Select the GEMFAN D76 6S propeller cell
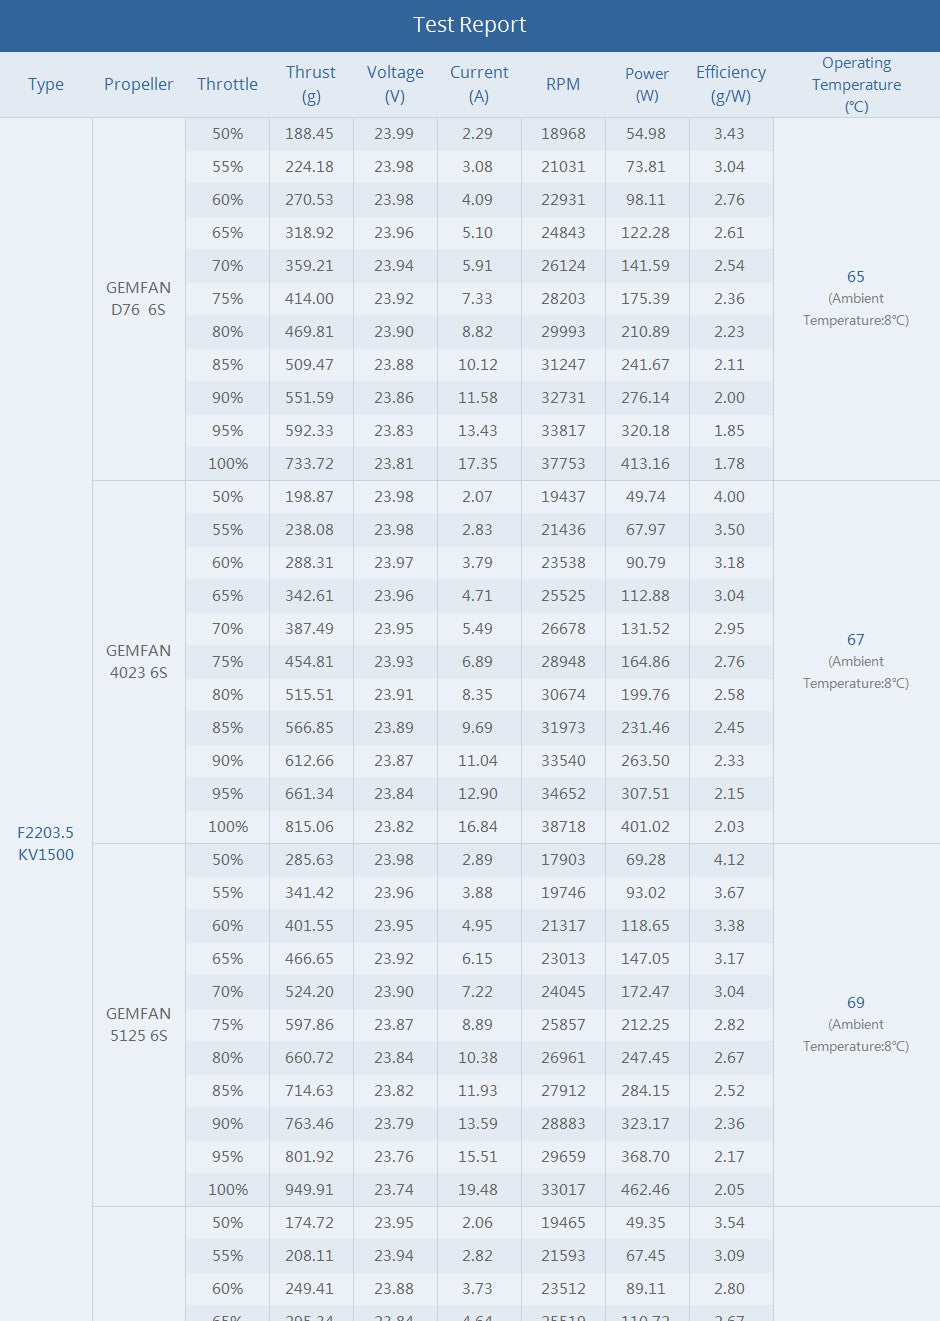940x1321 pixels. [x=138, y=298]
